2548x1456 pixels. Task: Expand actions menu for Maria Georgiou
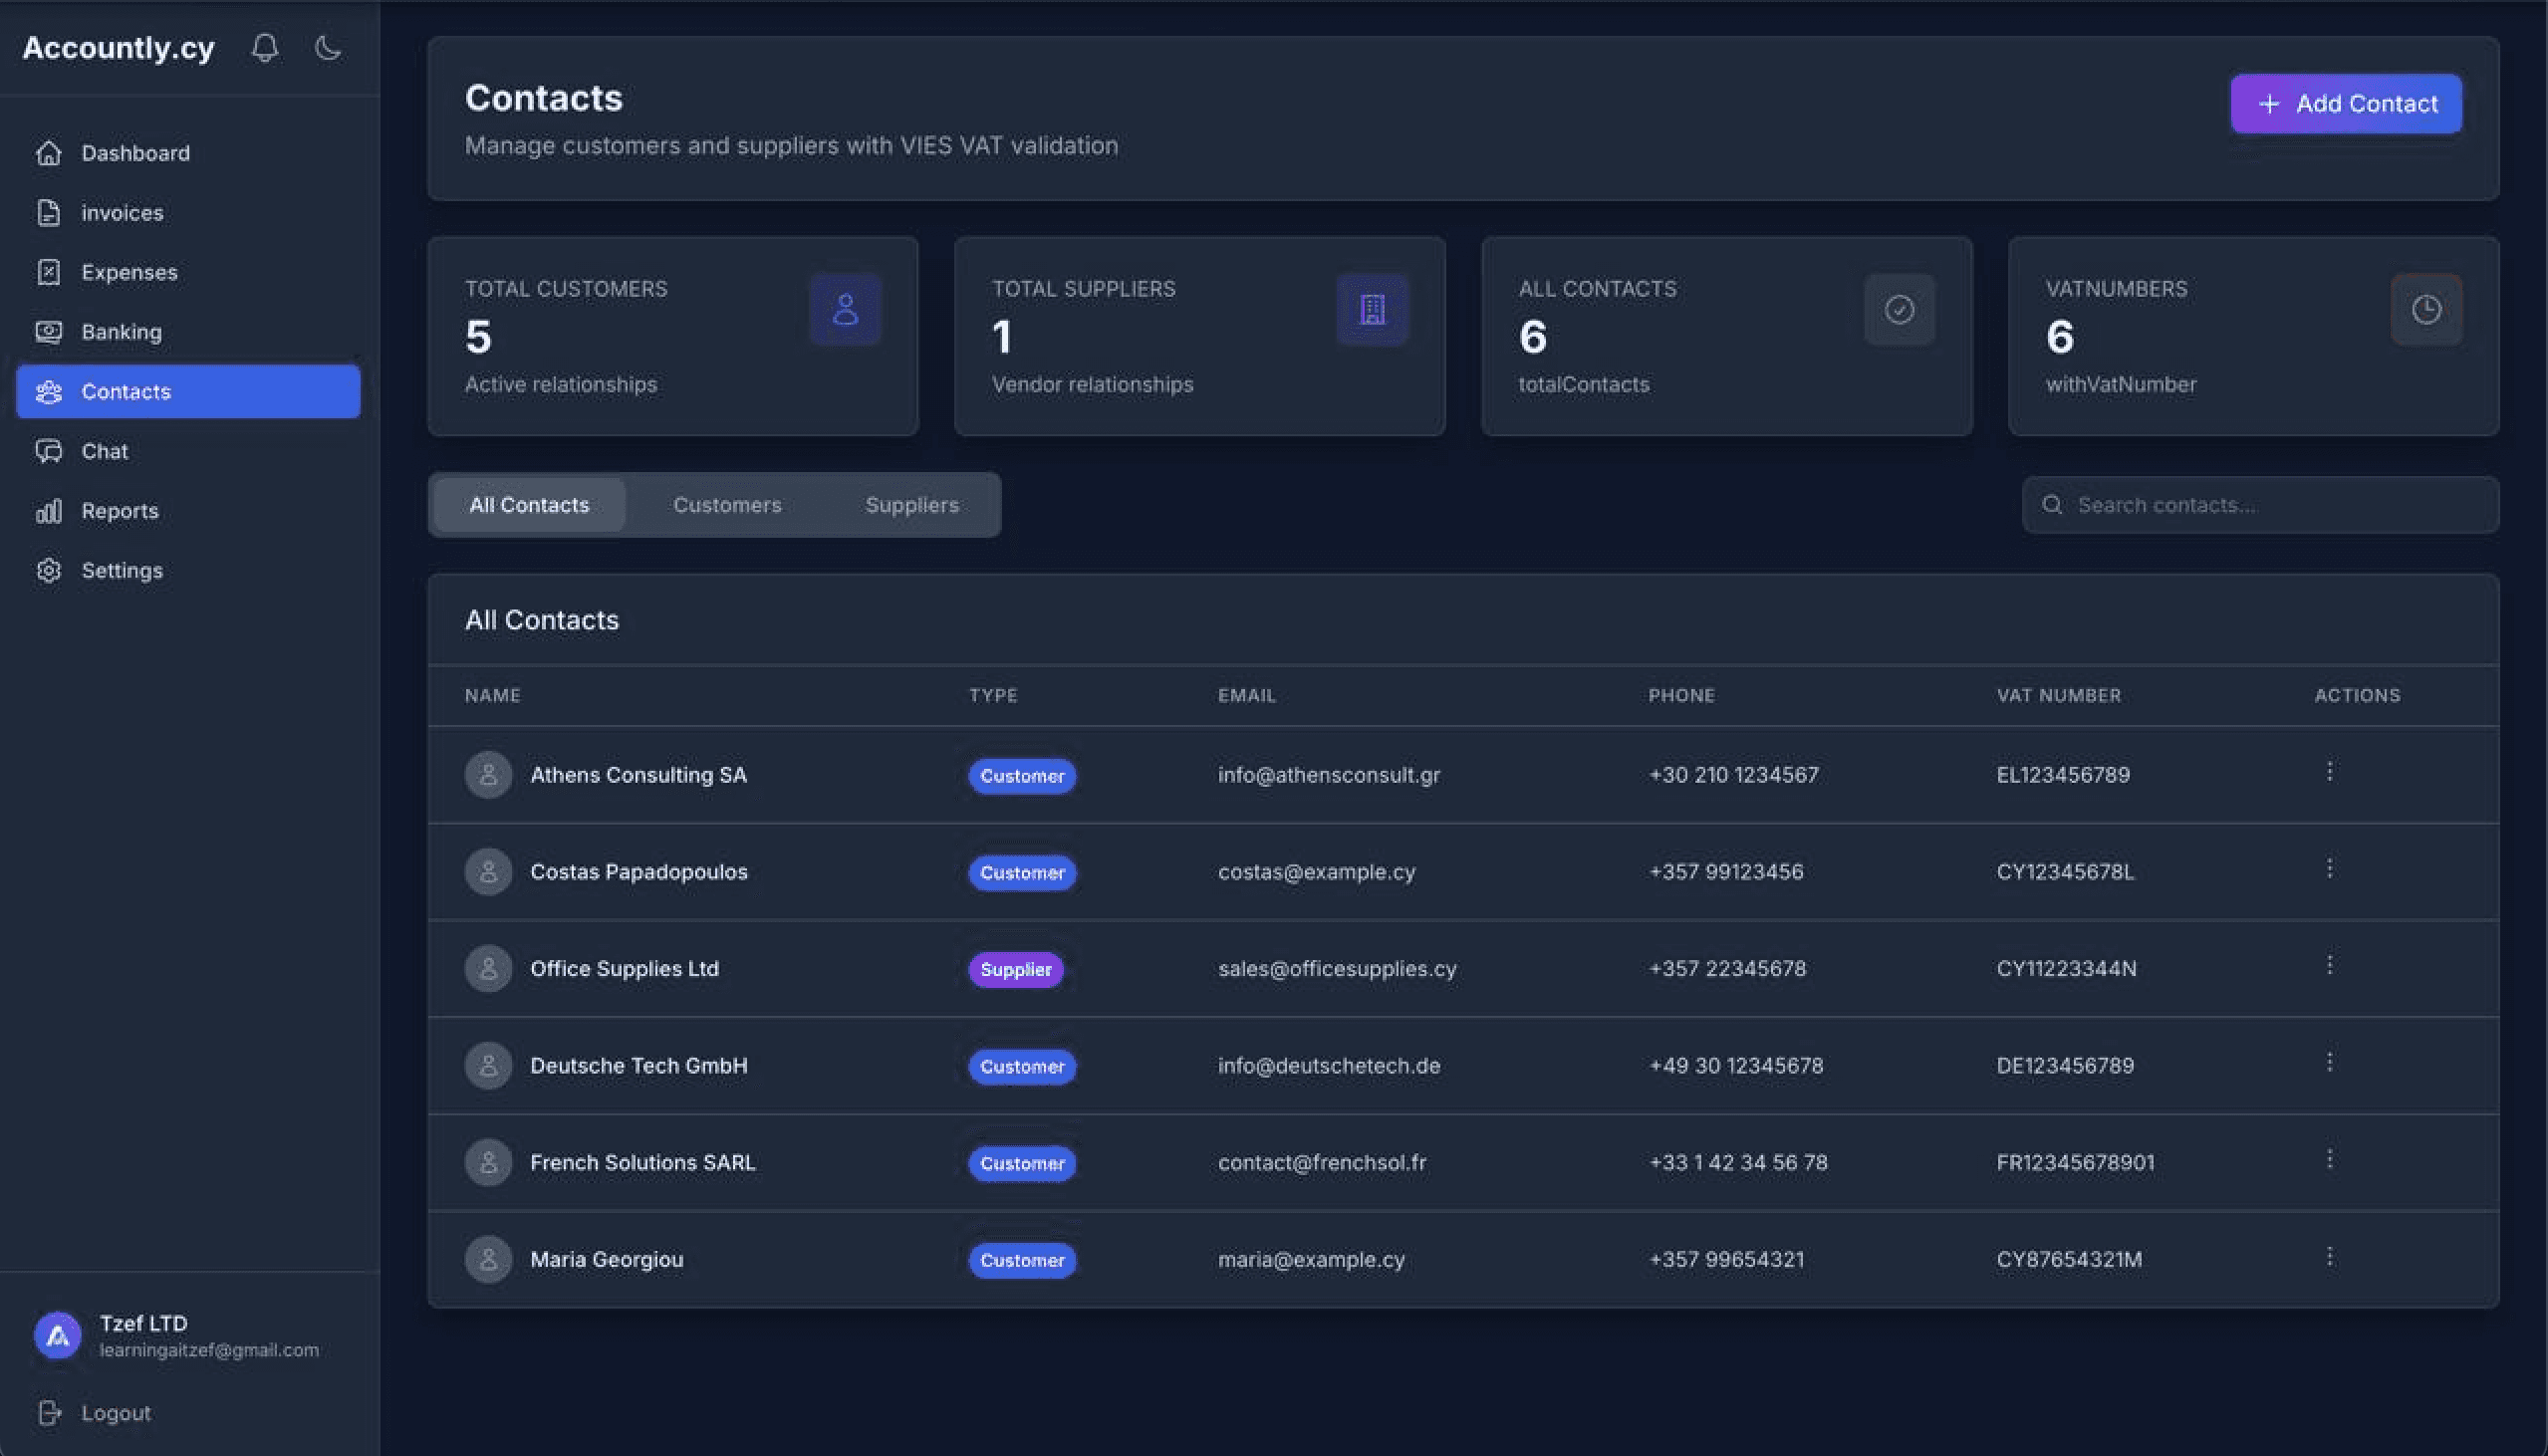(x=2329, y=1256)
